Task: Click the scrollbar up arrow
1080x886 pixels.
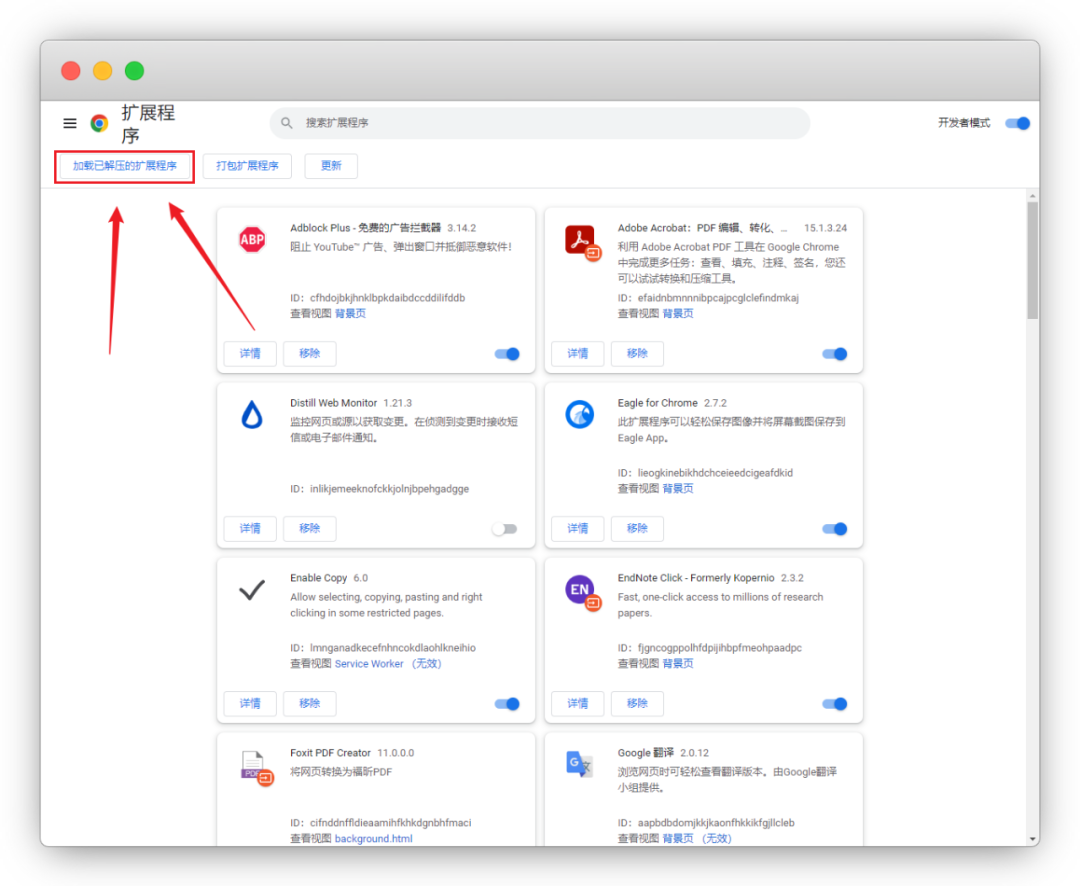Action: point(1032,196)
